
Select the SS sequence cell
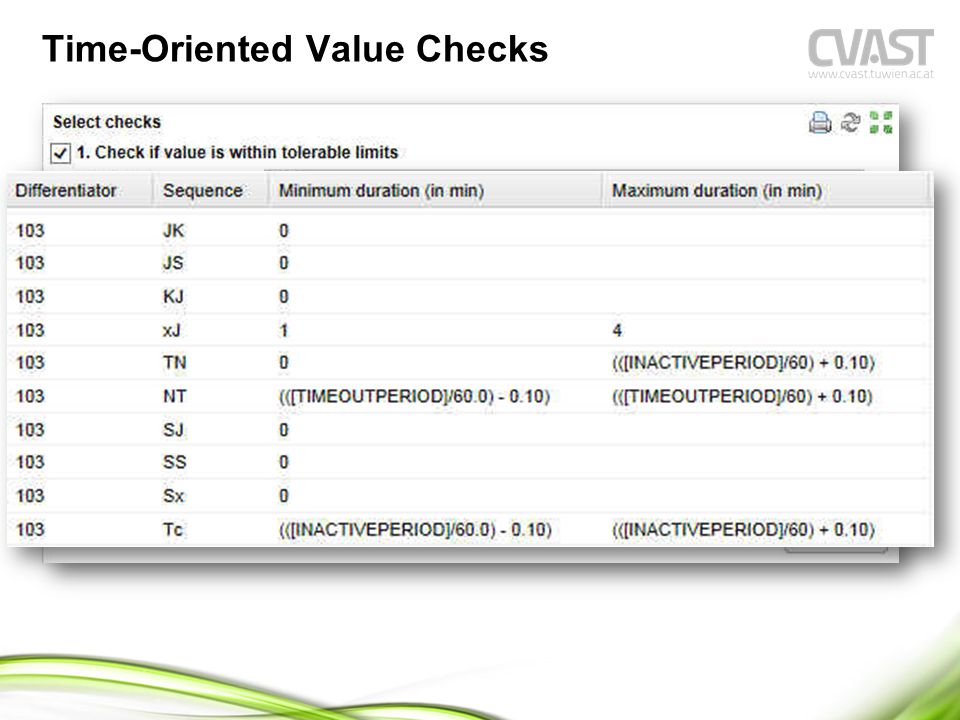(174, 462)
